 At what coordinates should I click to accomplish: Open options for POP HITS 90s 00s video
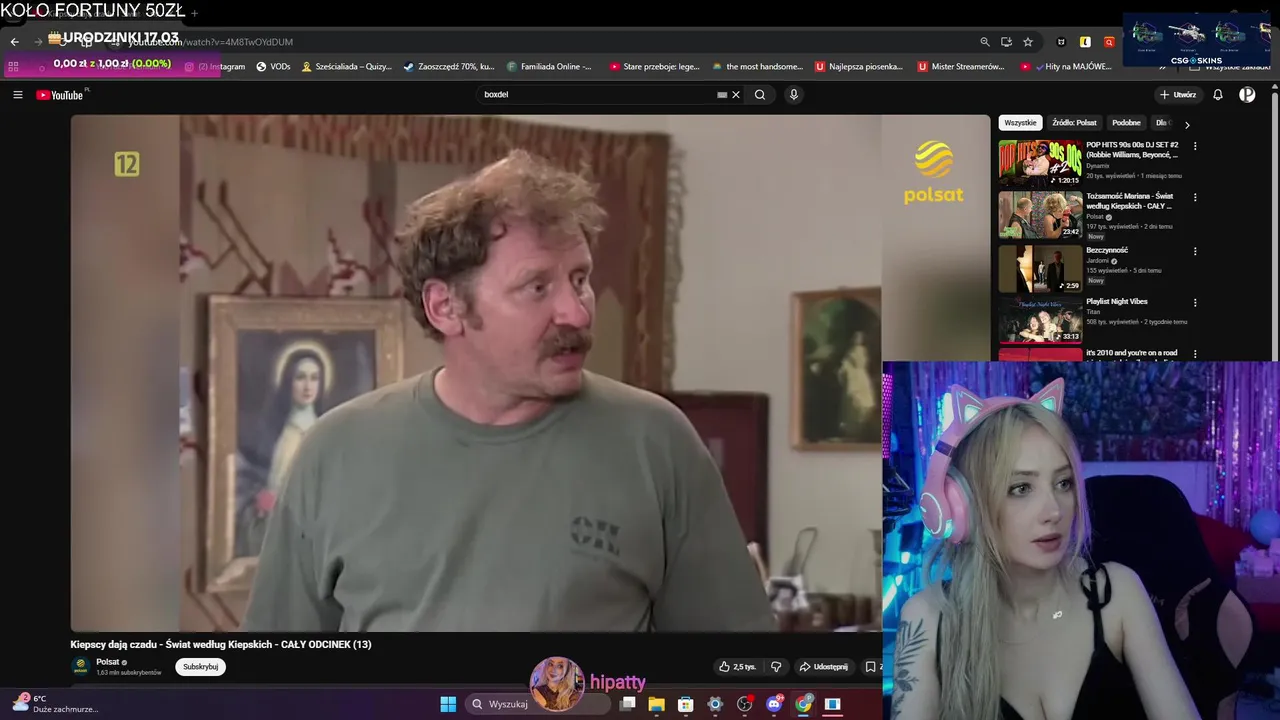click(x=1195, y=146)
